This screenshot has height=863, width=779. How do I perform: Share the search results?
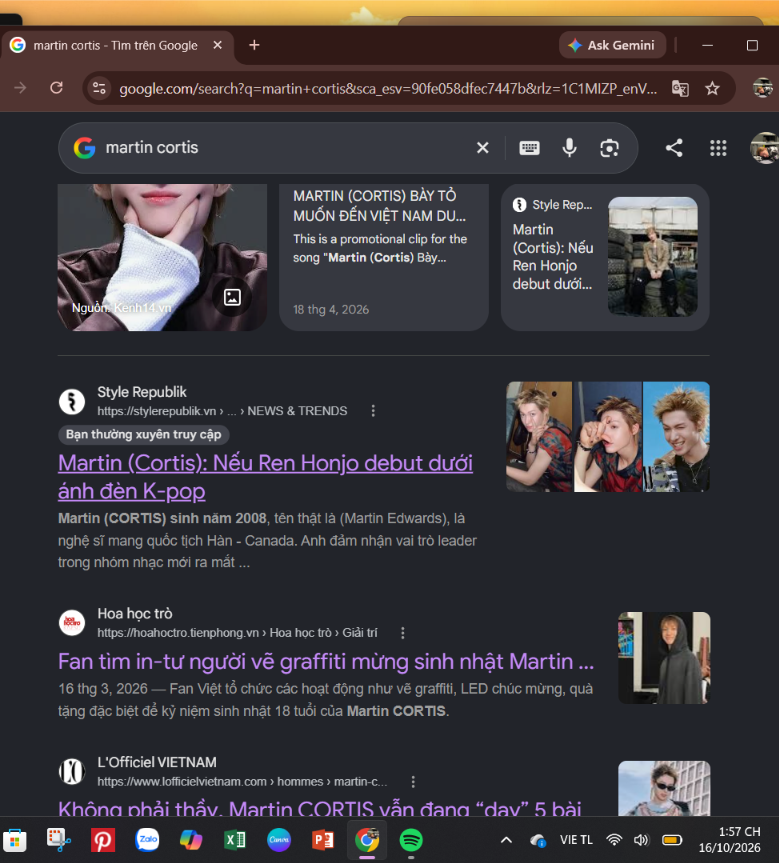(674, 148)
